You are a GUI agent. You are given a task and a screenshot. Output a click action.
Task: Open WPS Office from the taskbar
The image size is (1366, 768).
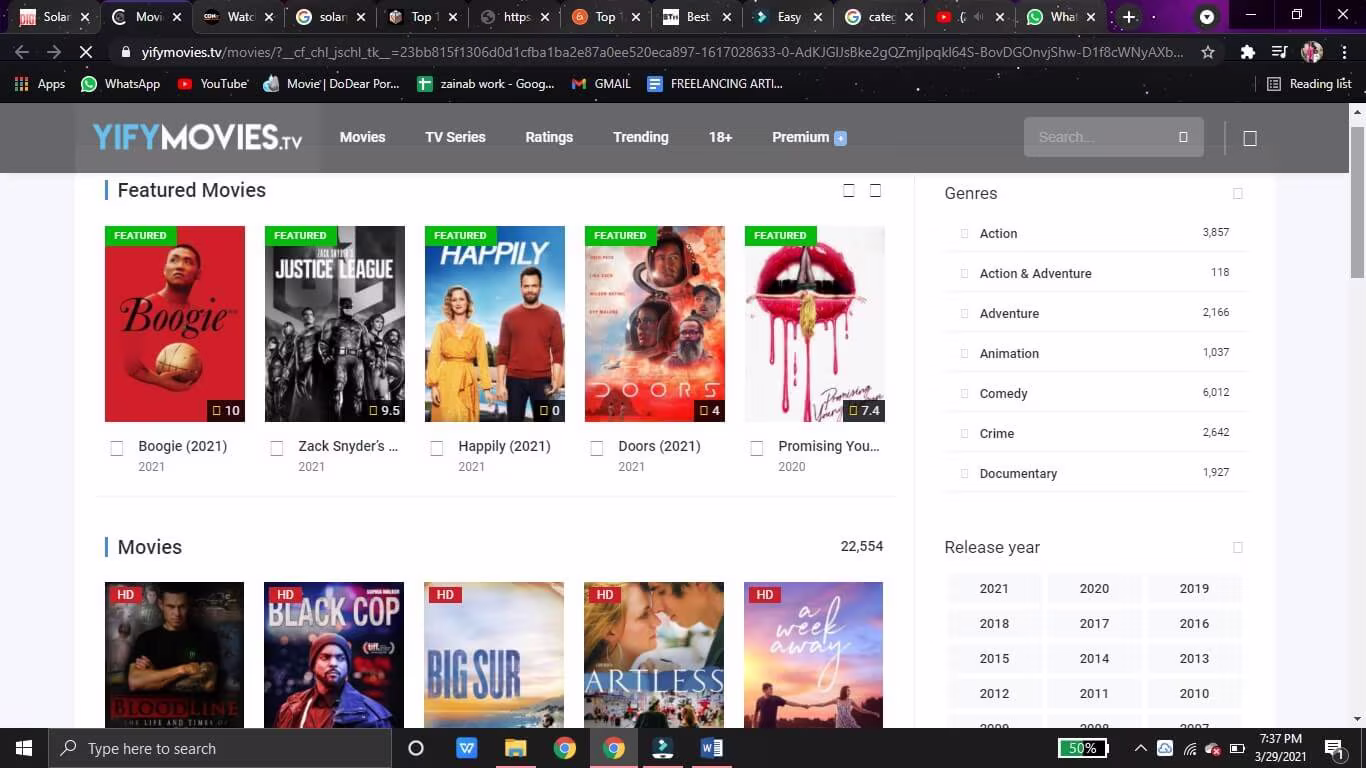466,748
